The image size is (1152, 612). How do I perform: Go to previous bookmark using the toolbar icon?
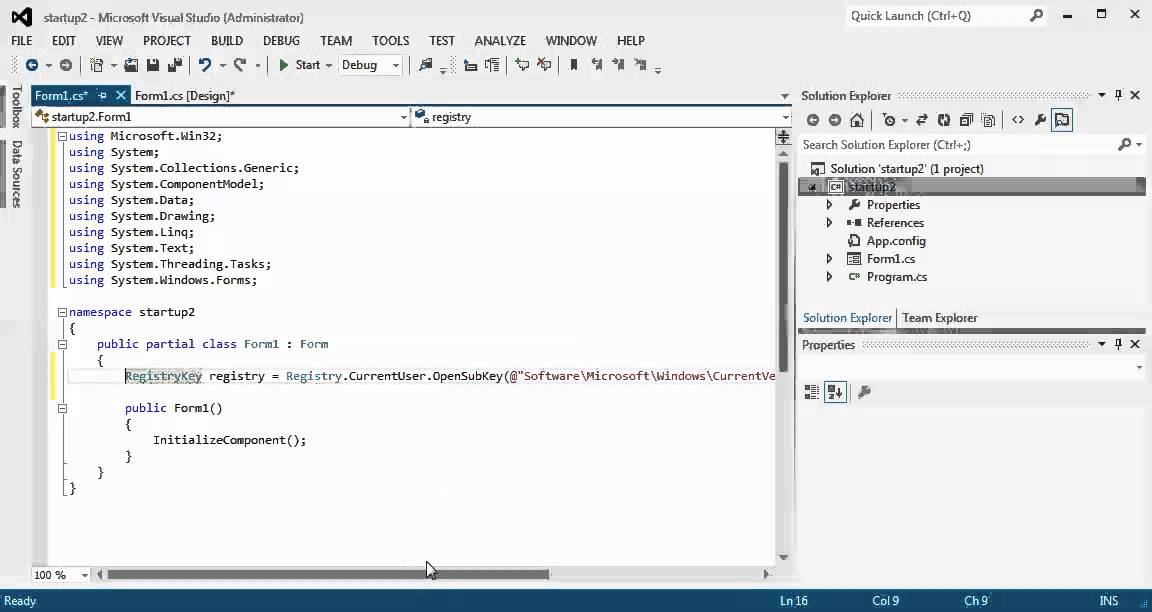[597, 65]
